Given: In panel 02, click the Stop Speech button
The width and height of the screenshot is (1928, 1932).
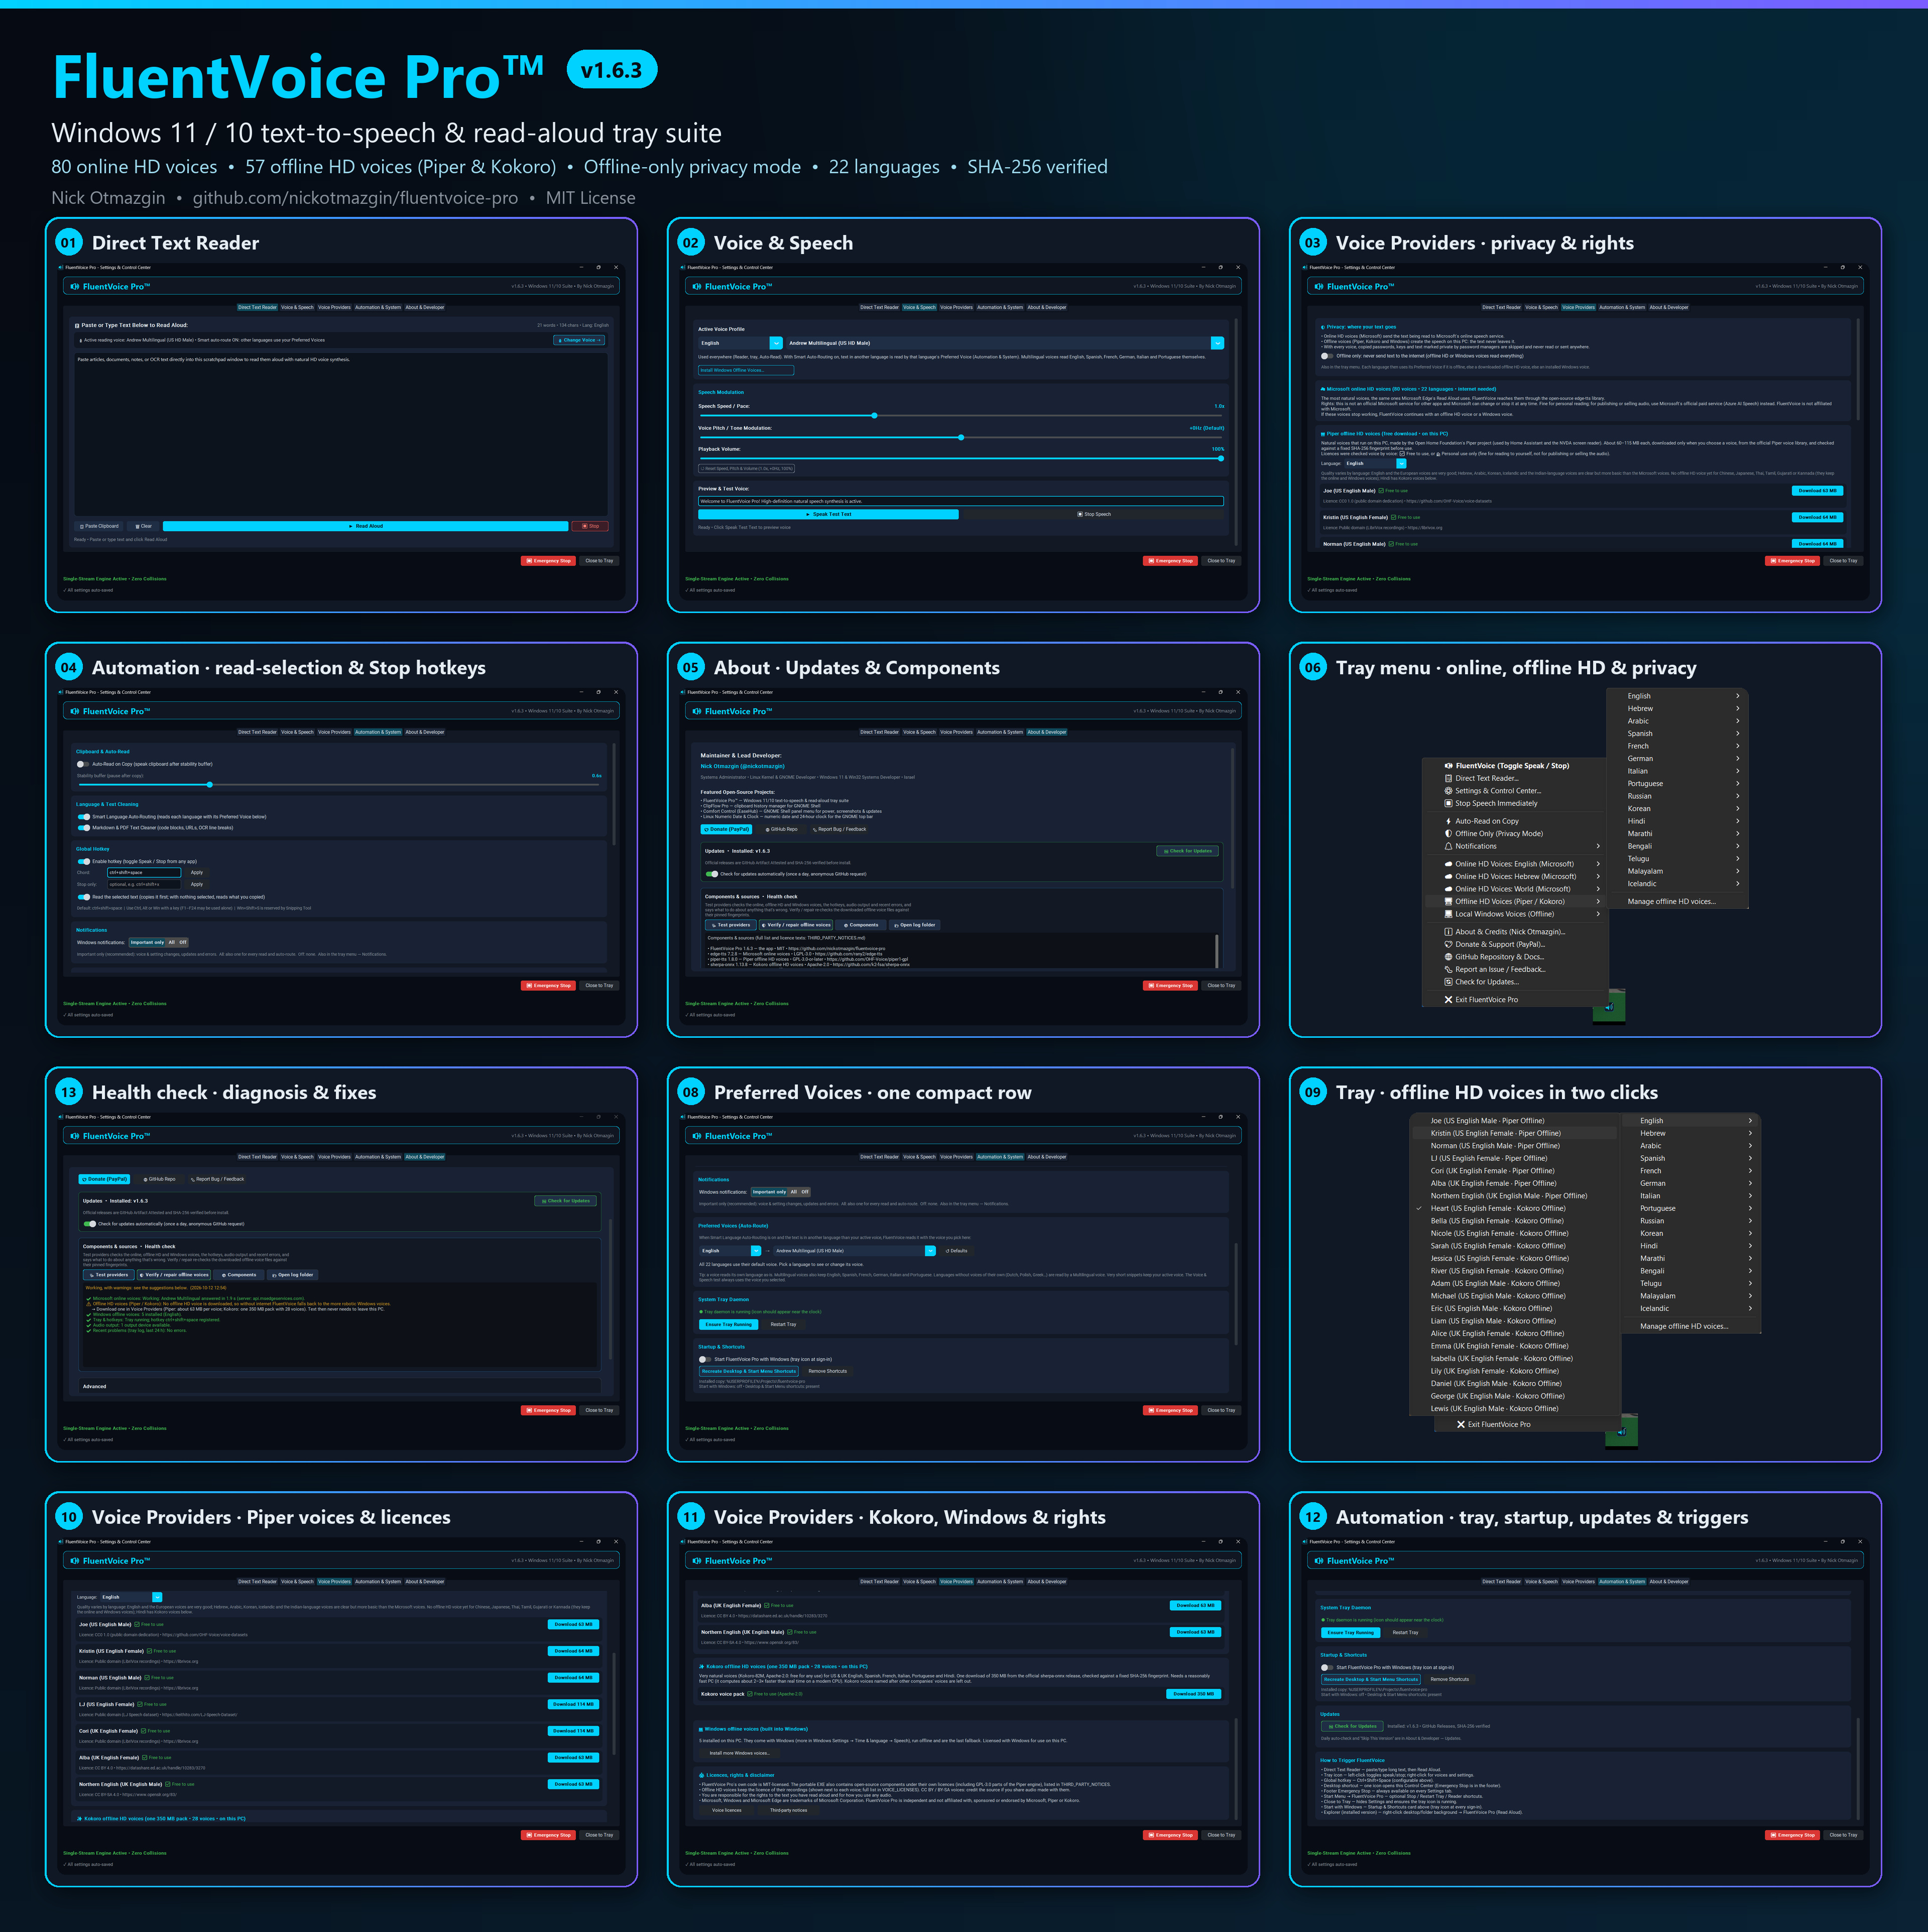Looking at the screenshot, I should [1094, 514].
